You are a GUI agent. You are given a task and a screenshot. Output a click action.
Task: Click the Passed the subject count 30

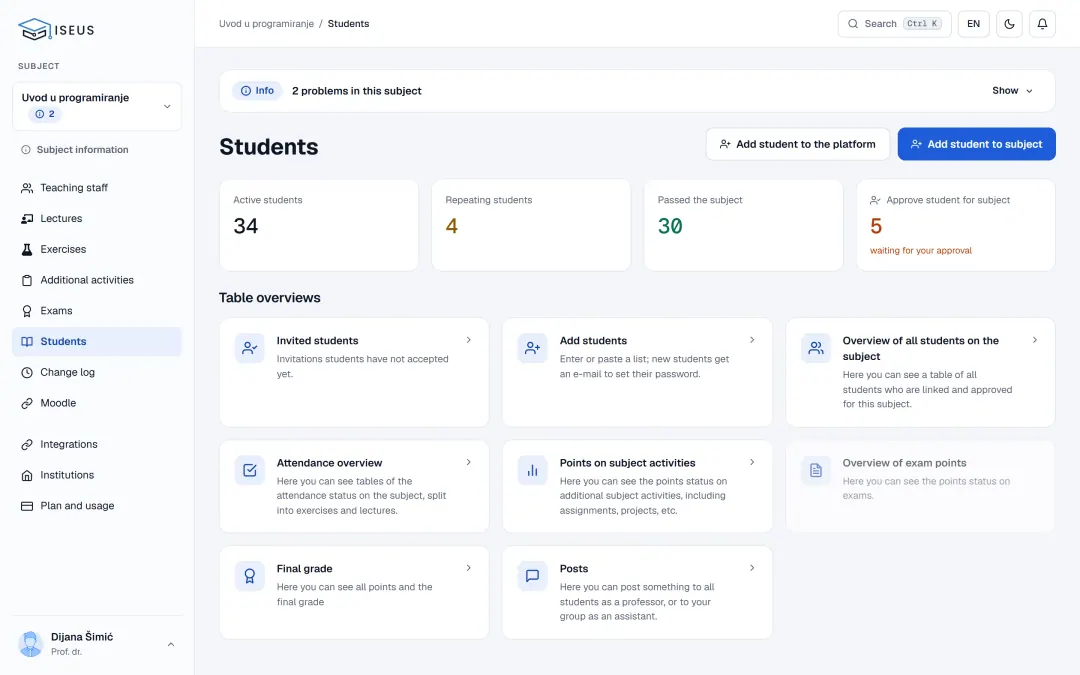670,226
